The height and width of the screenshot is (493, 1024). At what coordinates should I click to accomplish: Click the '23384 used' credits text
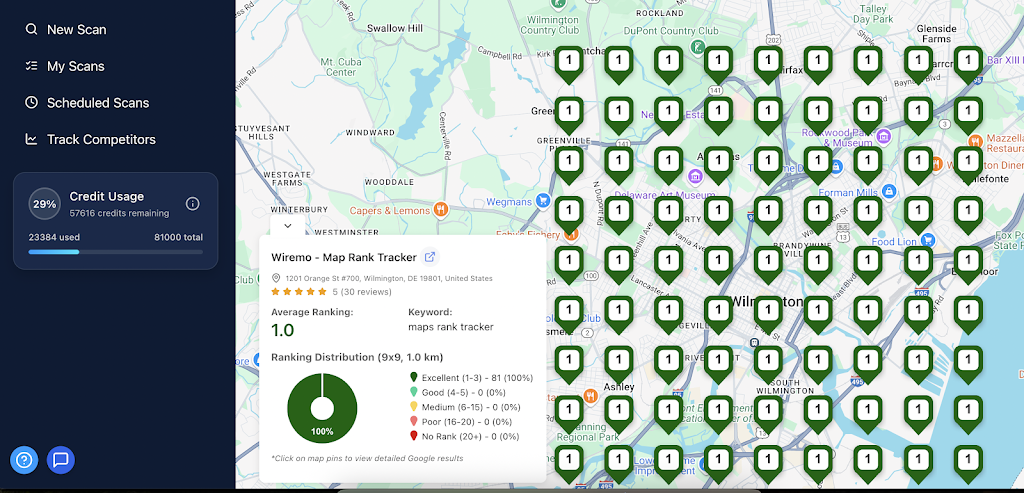click(54, 238)
